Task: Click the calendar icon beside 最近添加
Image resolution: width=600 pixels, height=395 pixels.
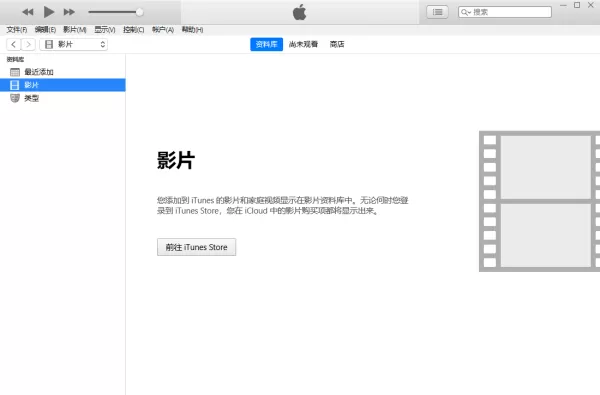Action: (x=15, y=72)
